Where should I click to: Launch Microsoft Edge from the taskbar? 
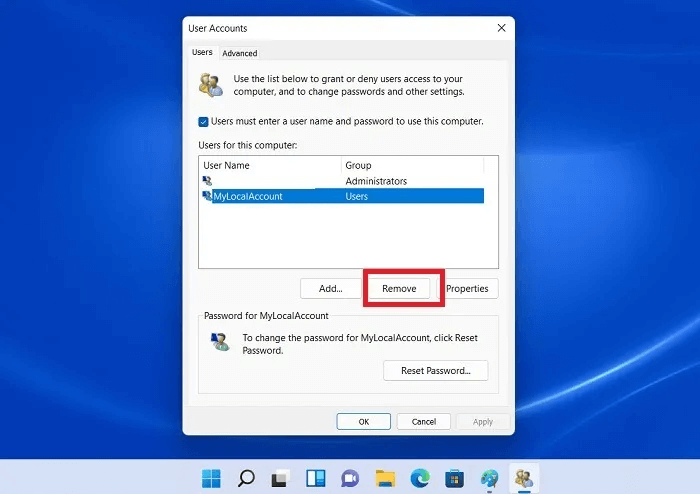coord(419,478)
